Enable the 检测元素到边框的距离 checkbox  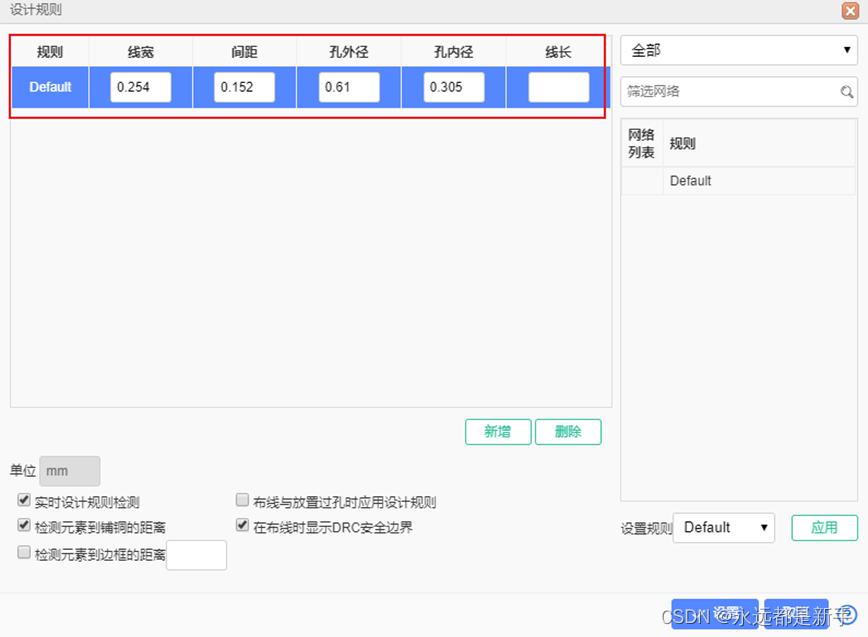pos(23,551)
